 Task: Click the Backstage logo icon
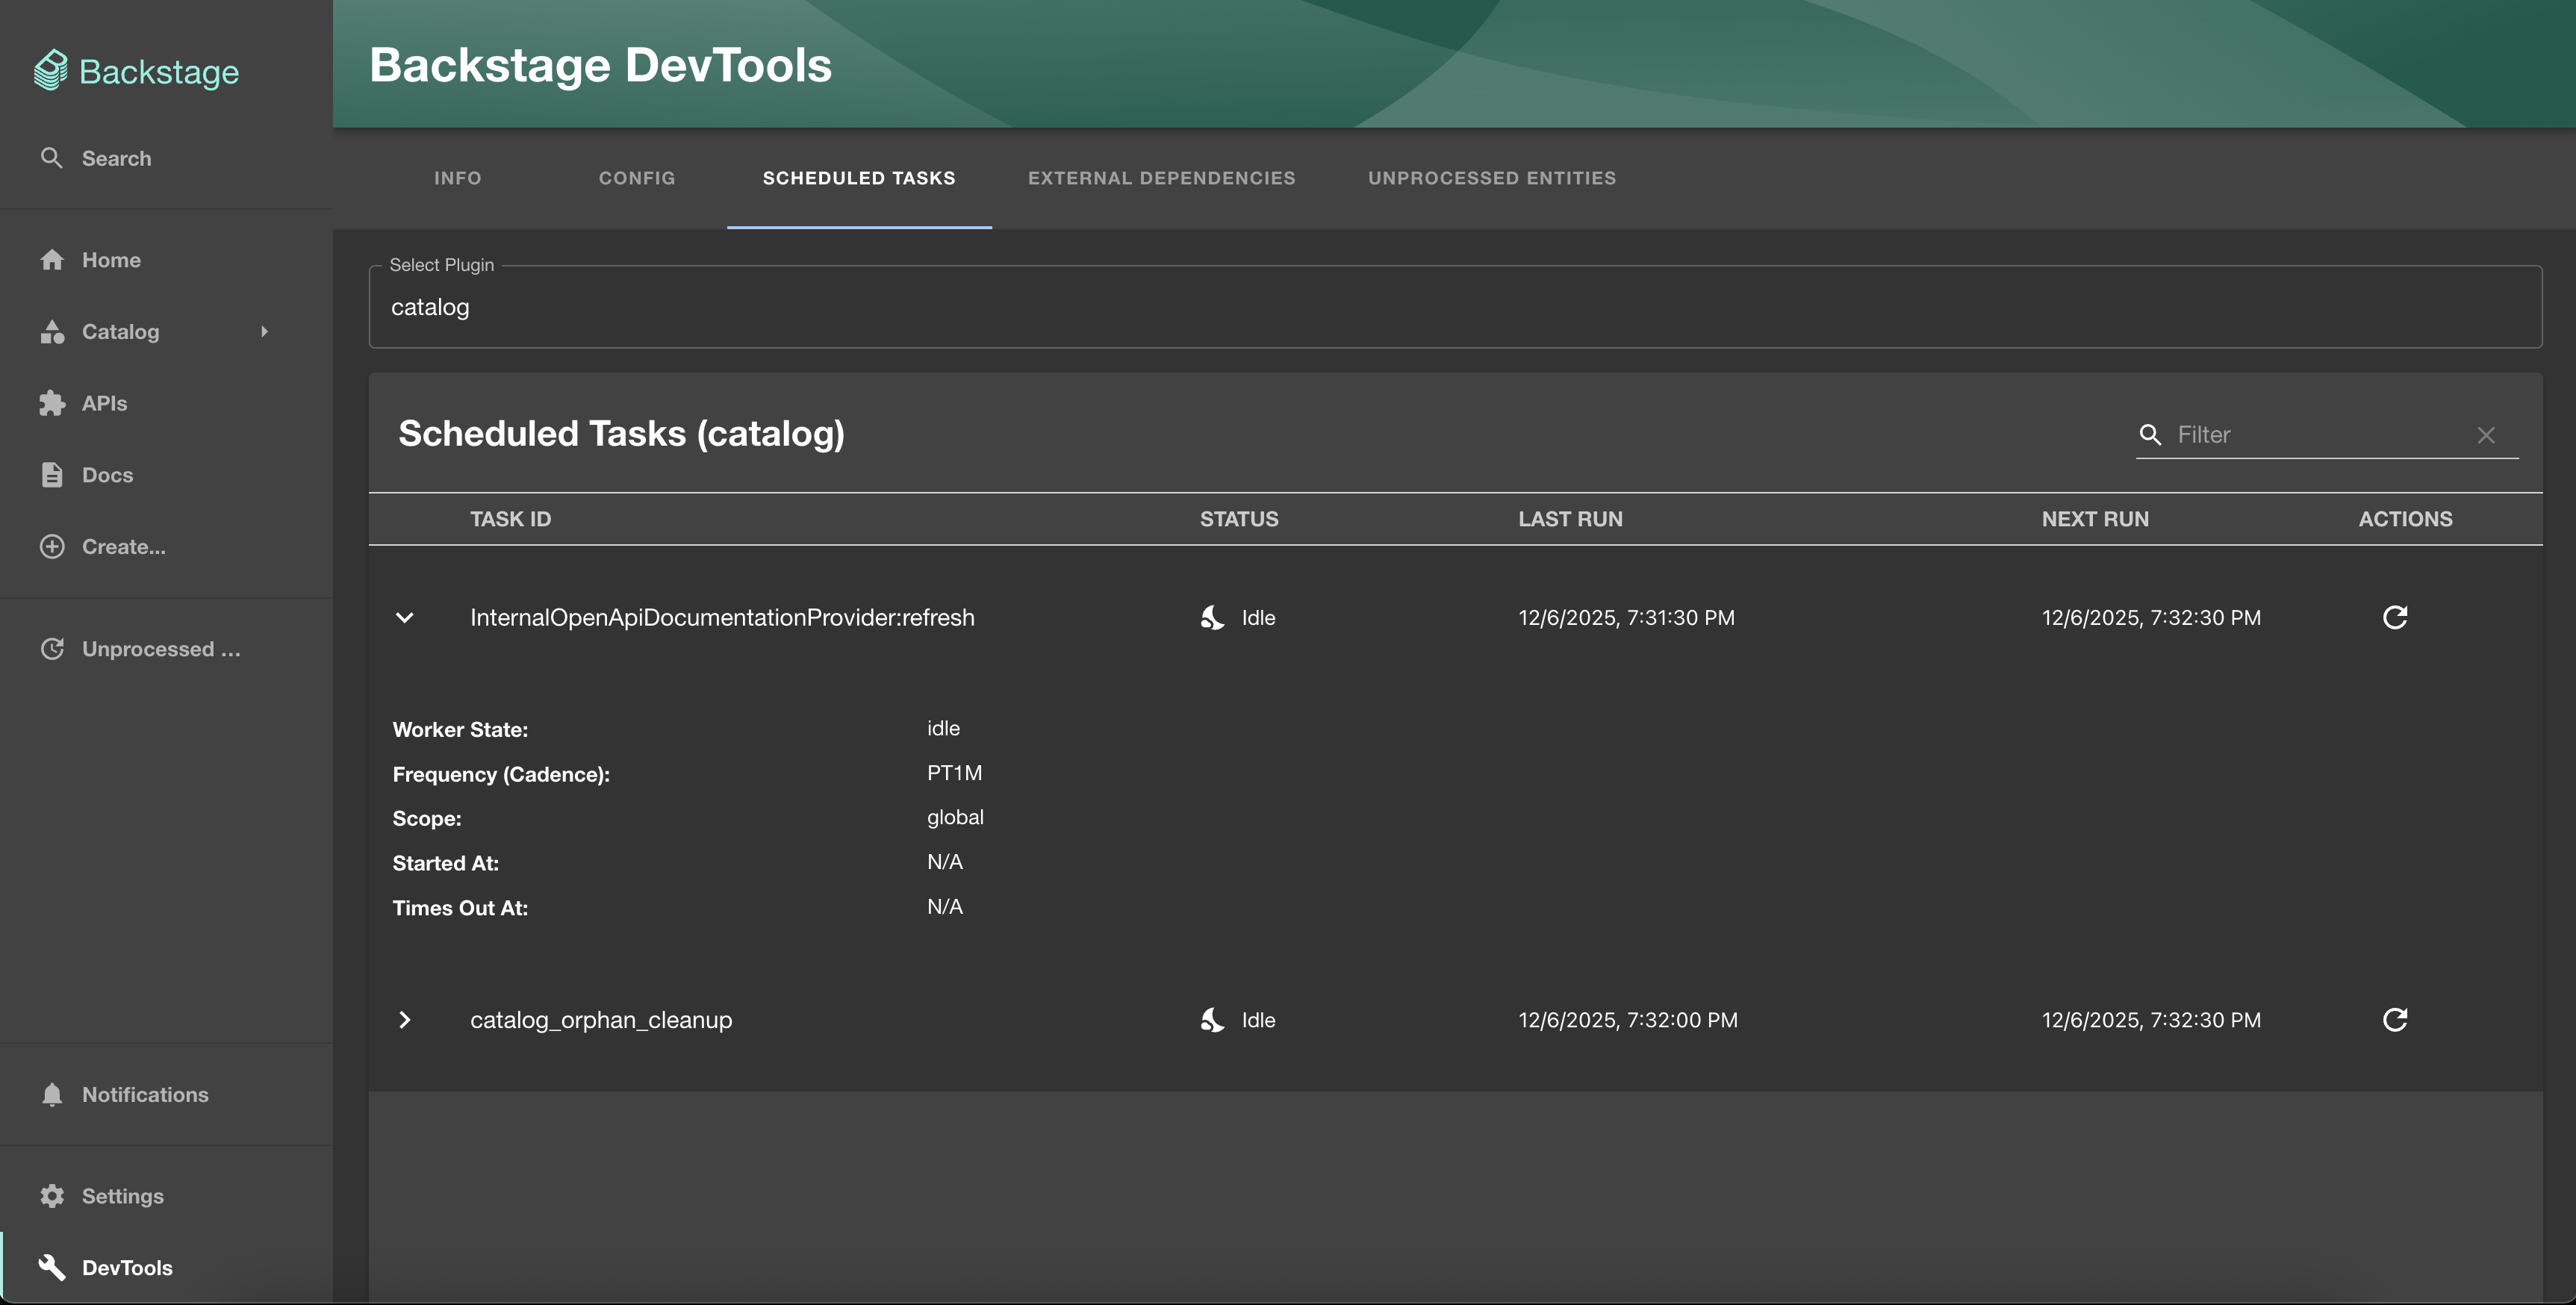(51, 71)
